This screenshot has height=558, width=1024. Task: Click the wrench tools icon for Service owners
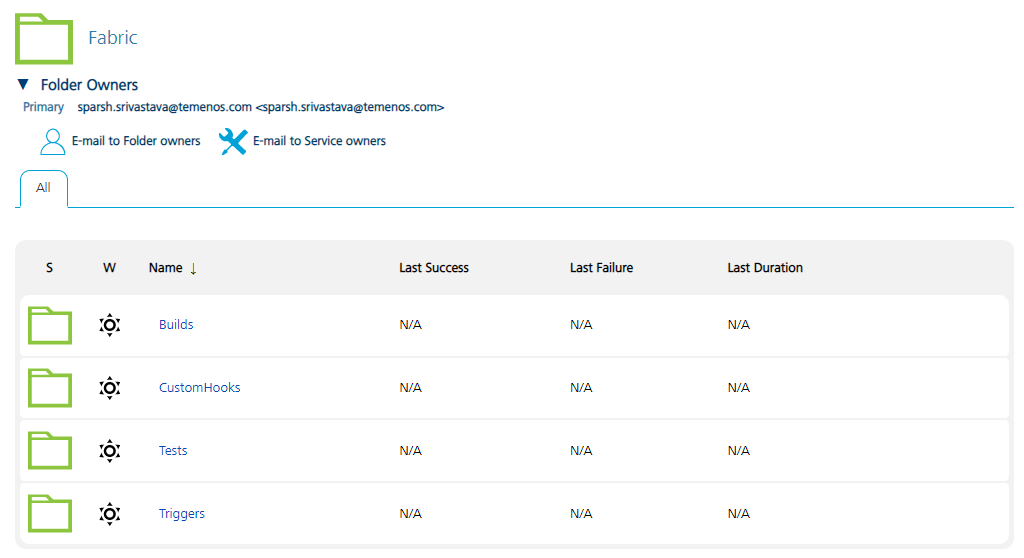click(x=232, y=142)
